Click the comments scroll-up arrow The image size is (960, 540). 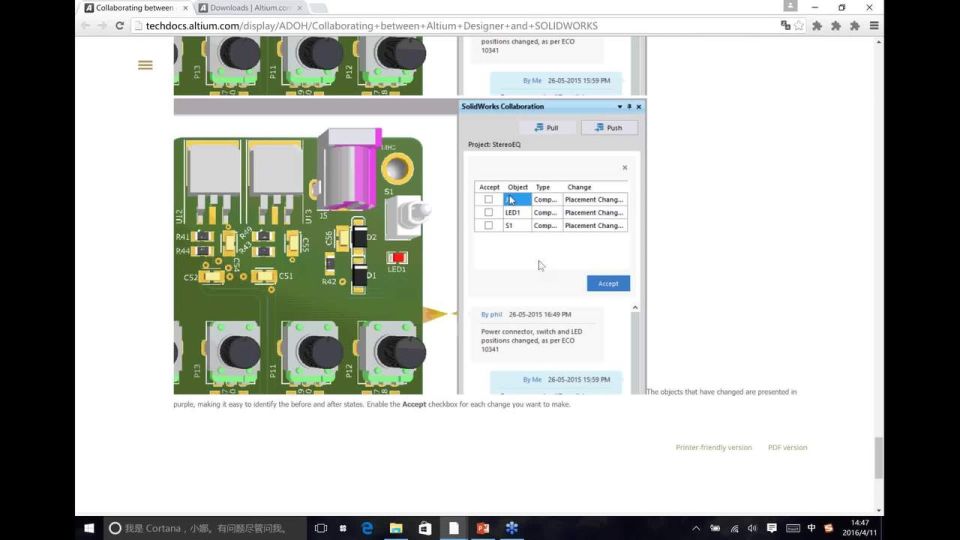635,308
